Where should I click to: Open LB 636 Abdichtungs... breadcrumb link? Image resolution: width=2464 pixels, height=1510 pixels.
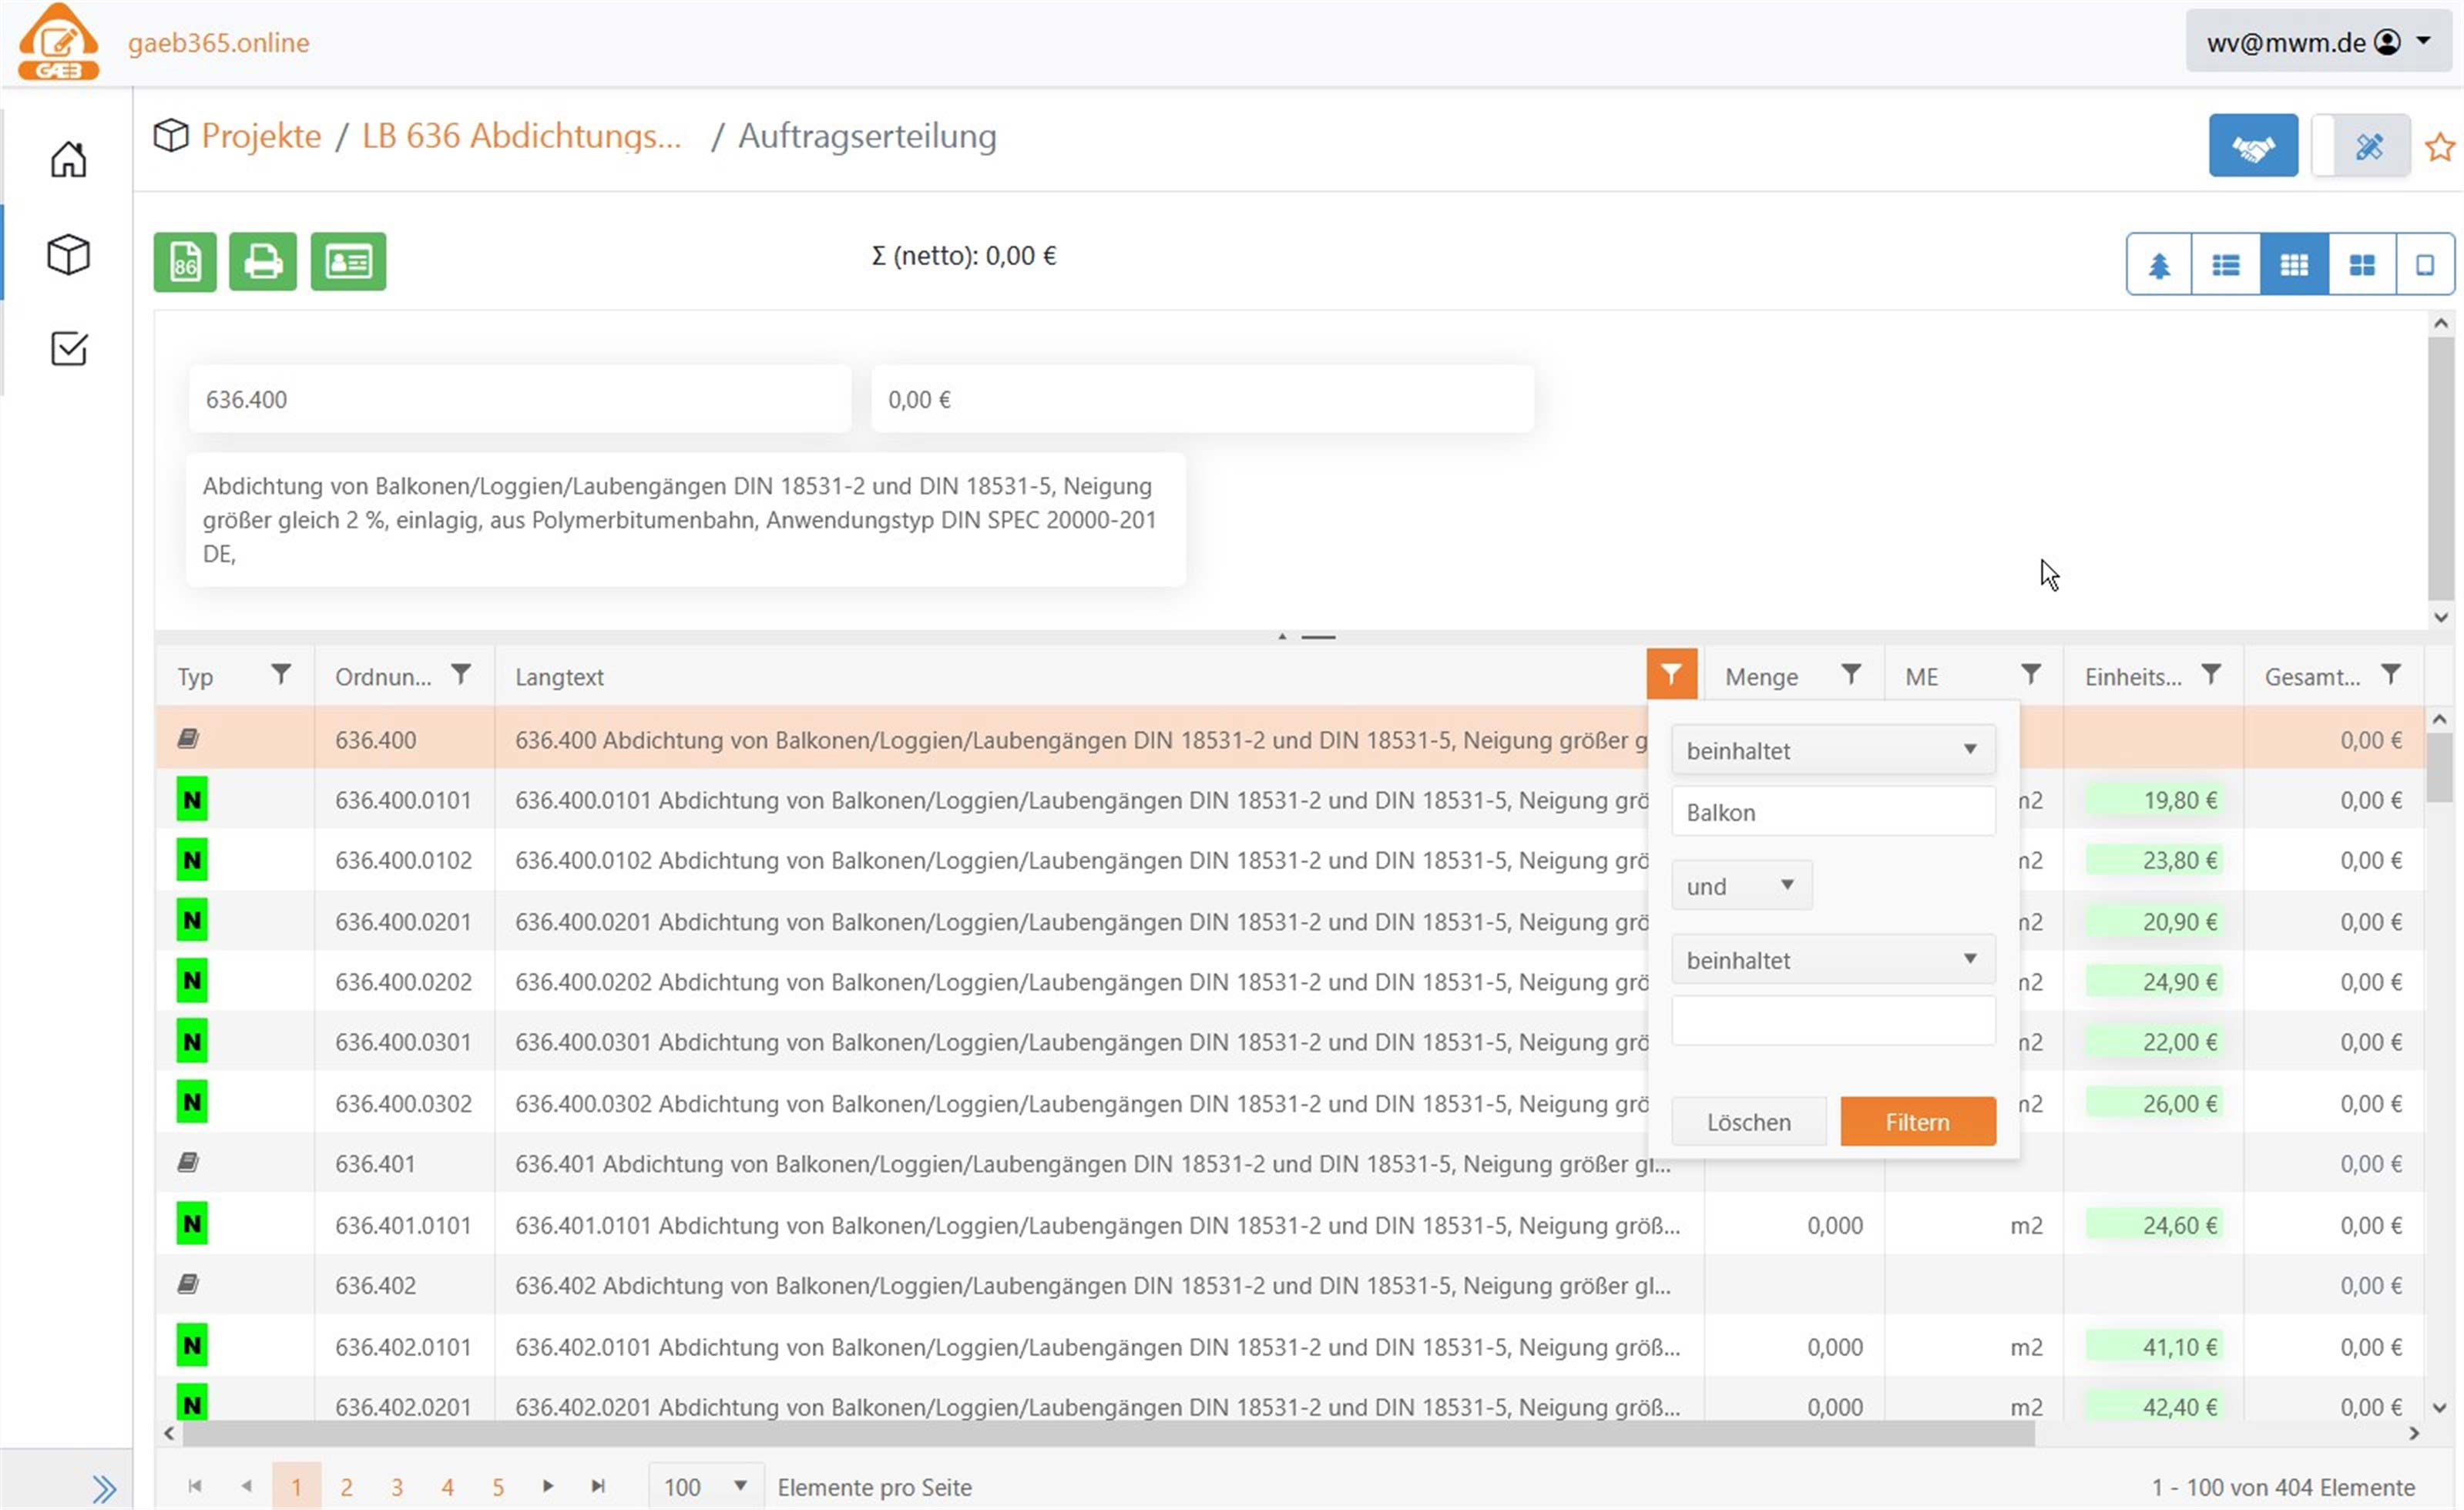pos(521,136)
